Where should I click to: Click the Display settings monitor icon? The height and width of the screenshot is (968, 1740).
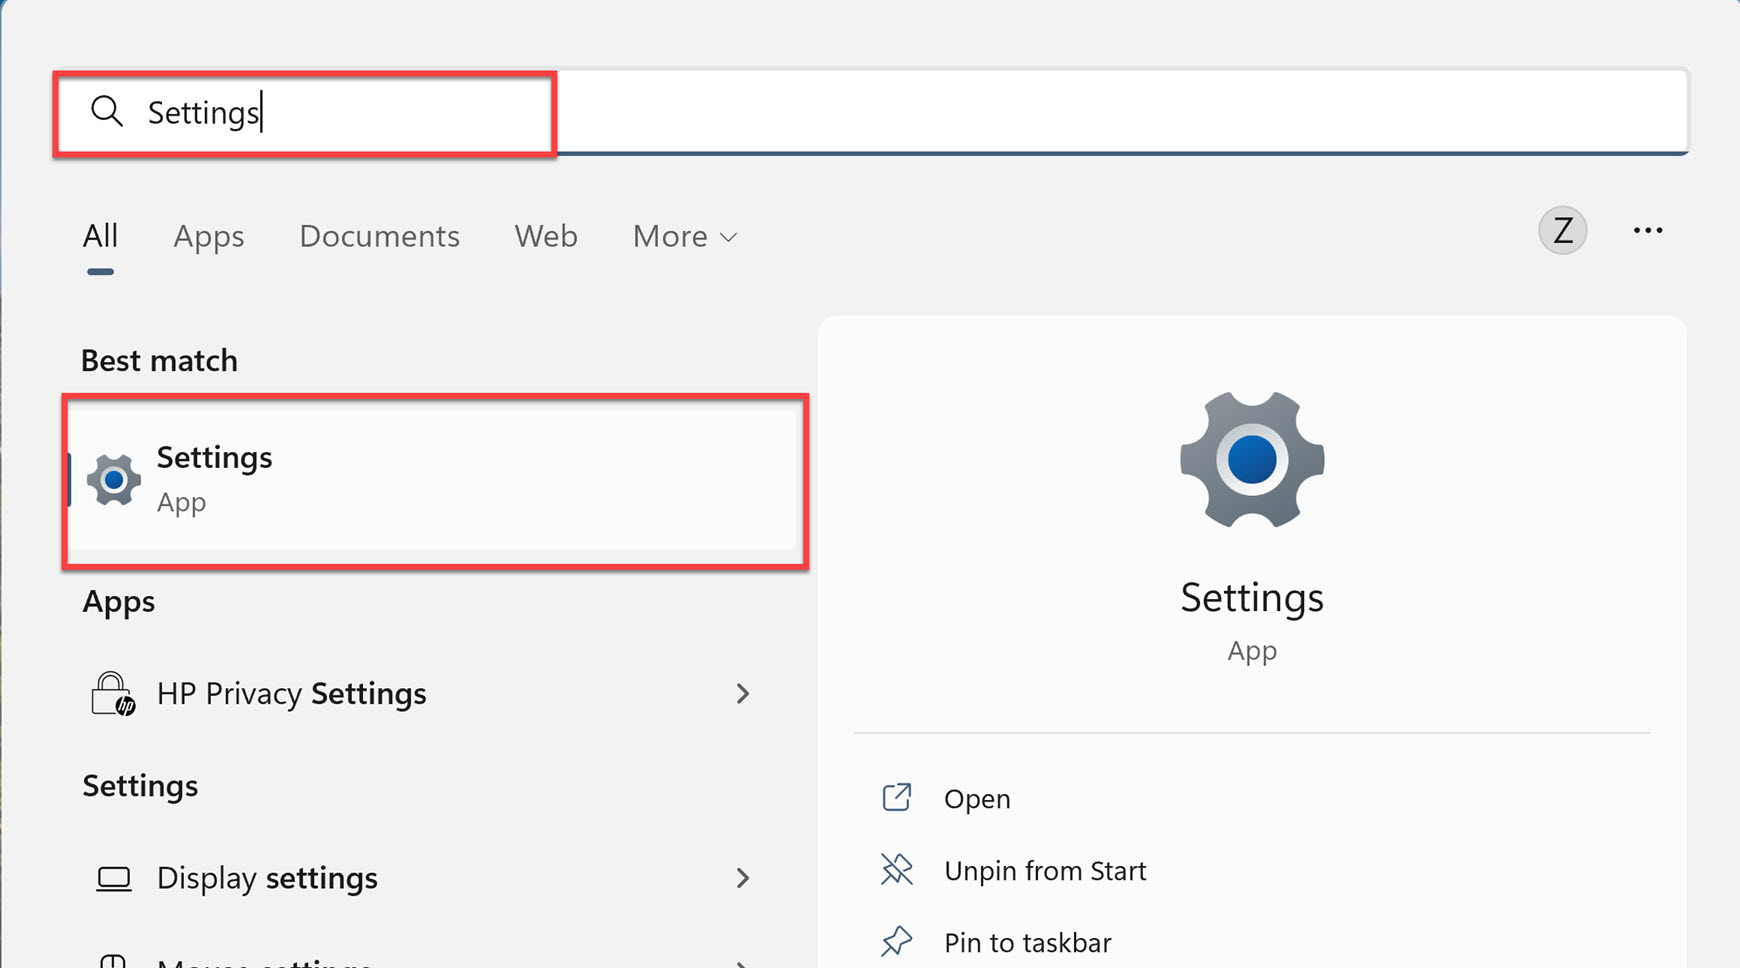pos(114,878)
